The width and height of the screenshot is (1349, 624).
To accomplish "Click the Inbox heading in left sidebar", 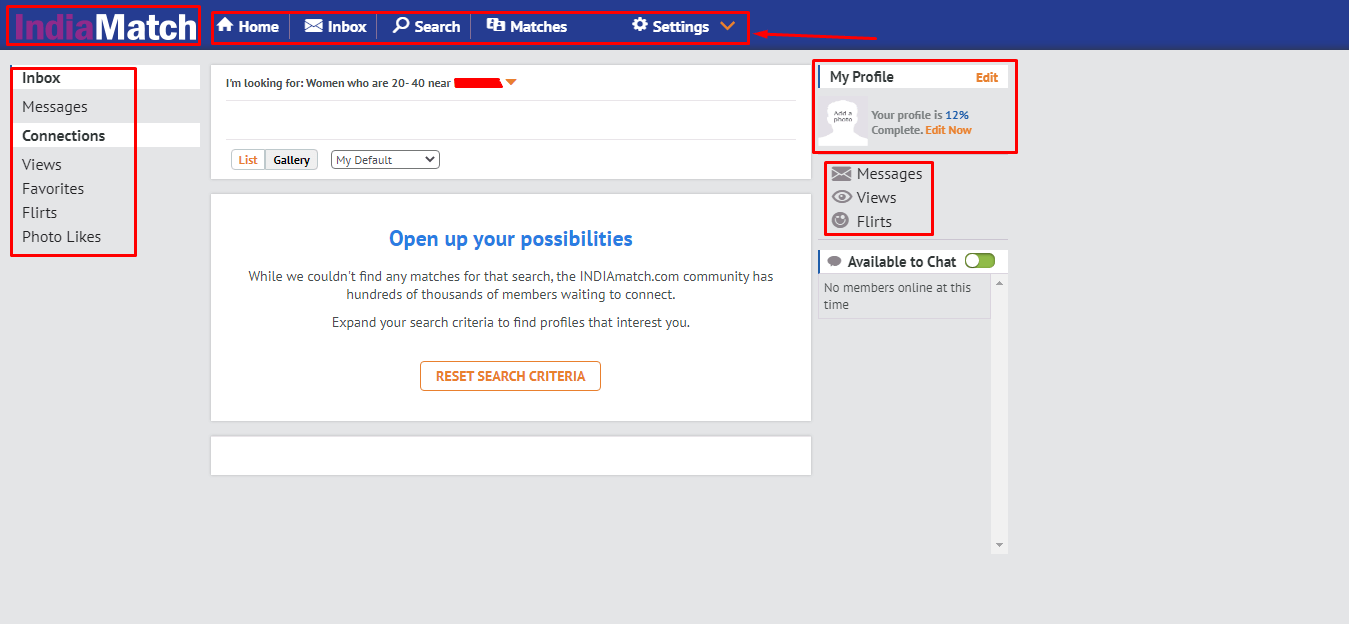I will point(41,78).
